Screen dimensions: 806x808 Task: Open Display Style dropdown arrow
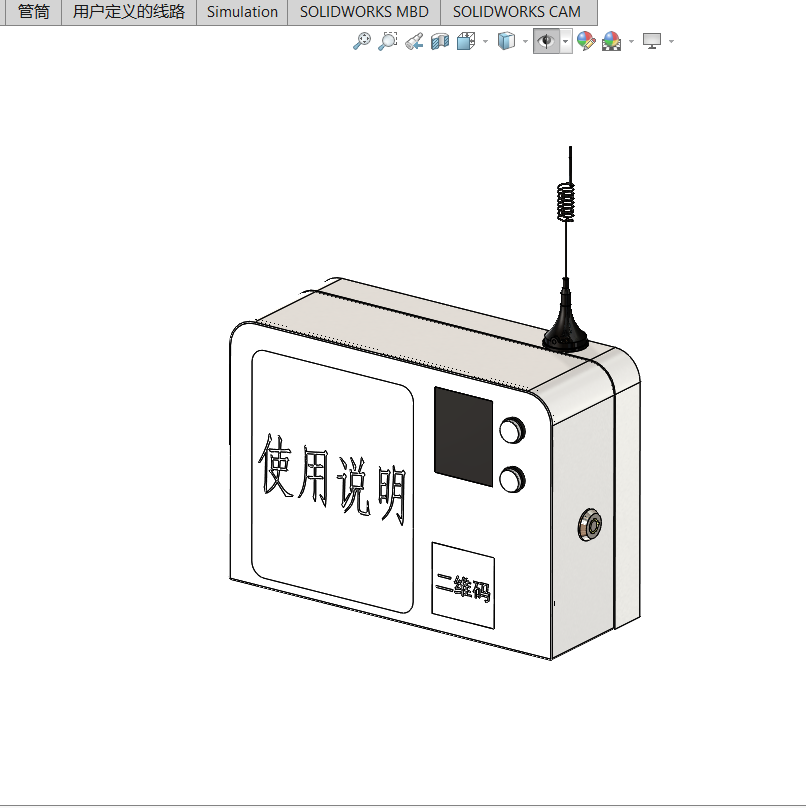(x=525, y=41)
